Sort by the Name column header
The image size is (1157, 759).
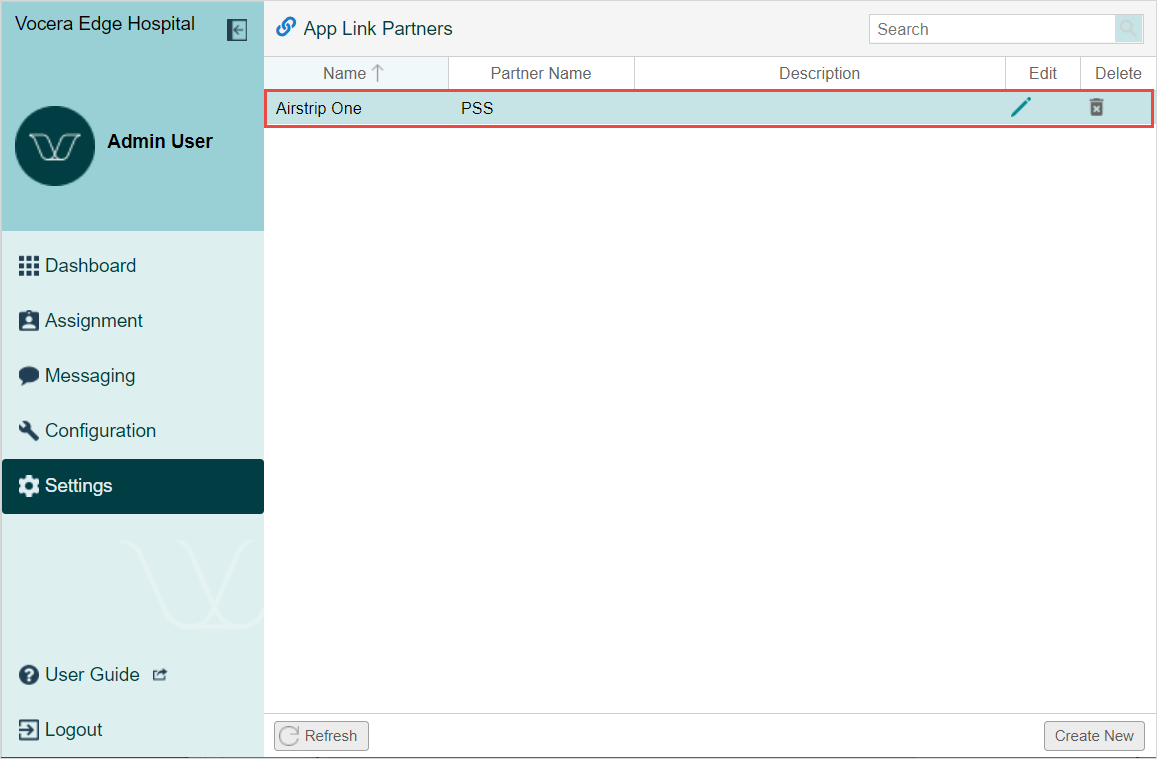click(x=356, y=73)
